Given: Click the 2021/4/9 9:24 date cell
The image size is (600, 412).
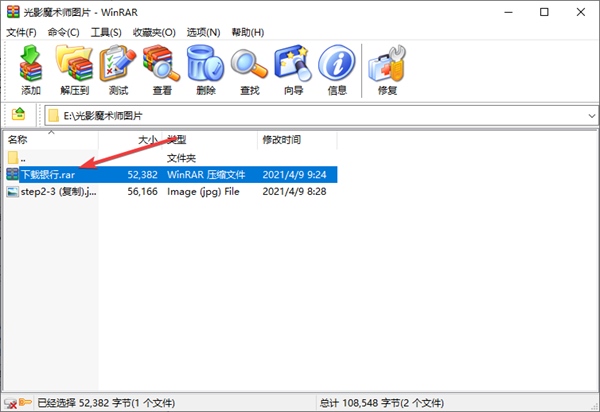Looking at the screenshot, I should (x=294, y=175).
